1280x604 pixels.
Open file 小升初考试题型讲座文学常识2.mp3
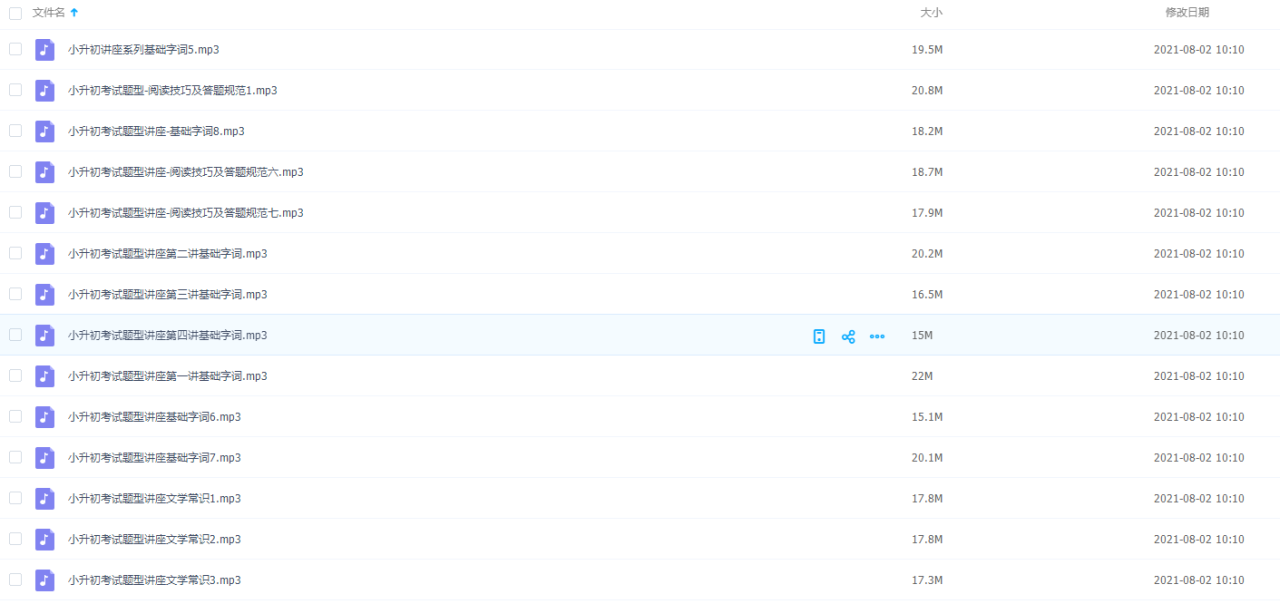pyautogui.click(x=154, y=539)
